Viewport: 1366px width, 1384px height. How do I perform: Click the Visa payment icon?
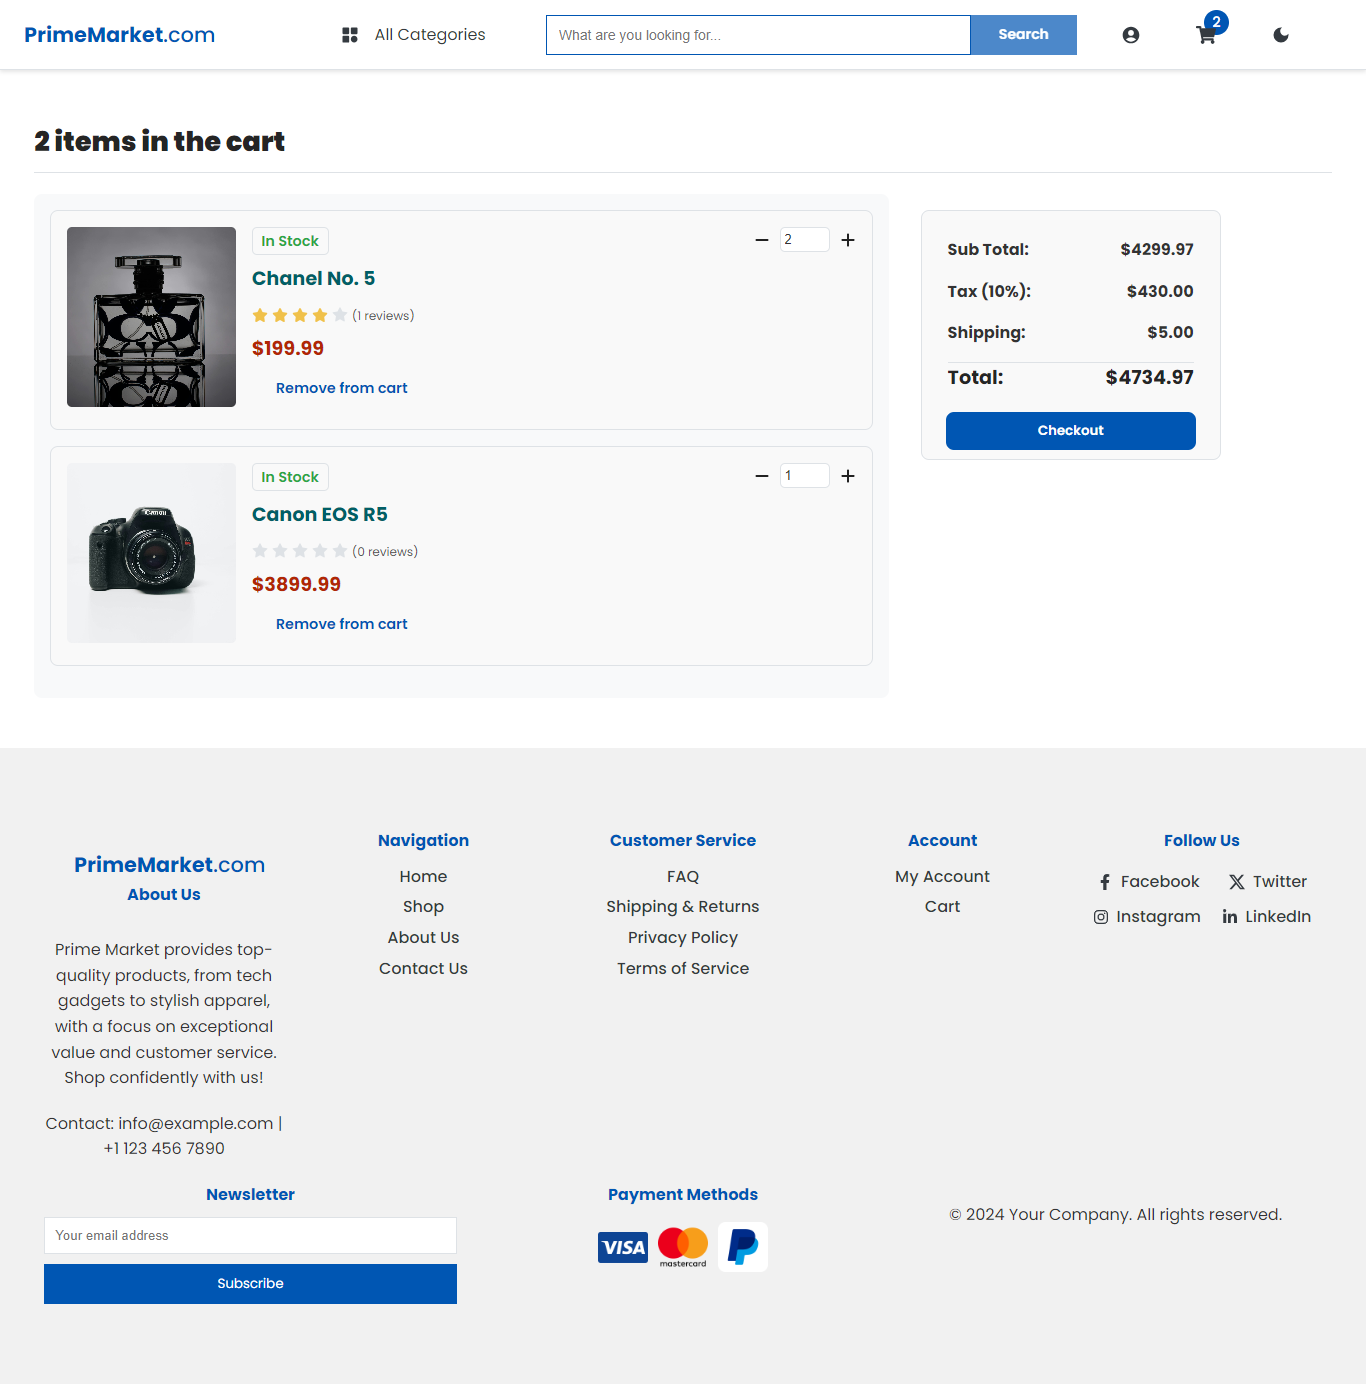pyautogui.click(x=622, y=1247)
